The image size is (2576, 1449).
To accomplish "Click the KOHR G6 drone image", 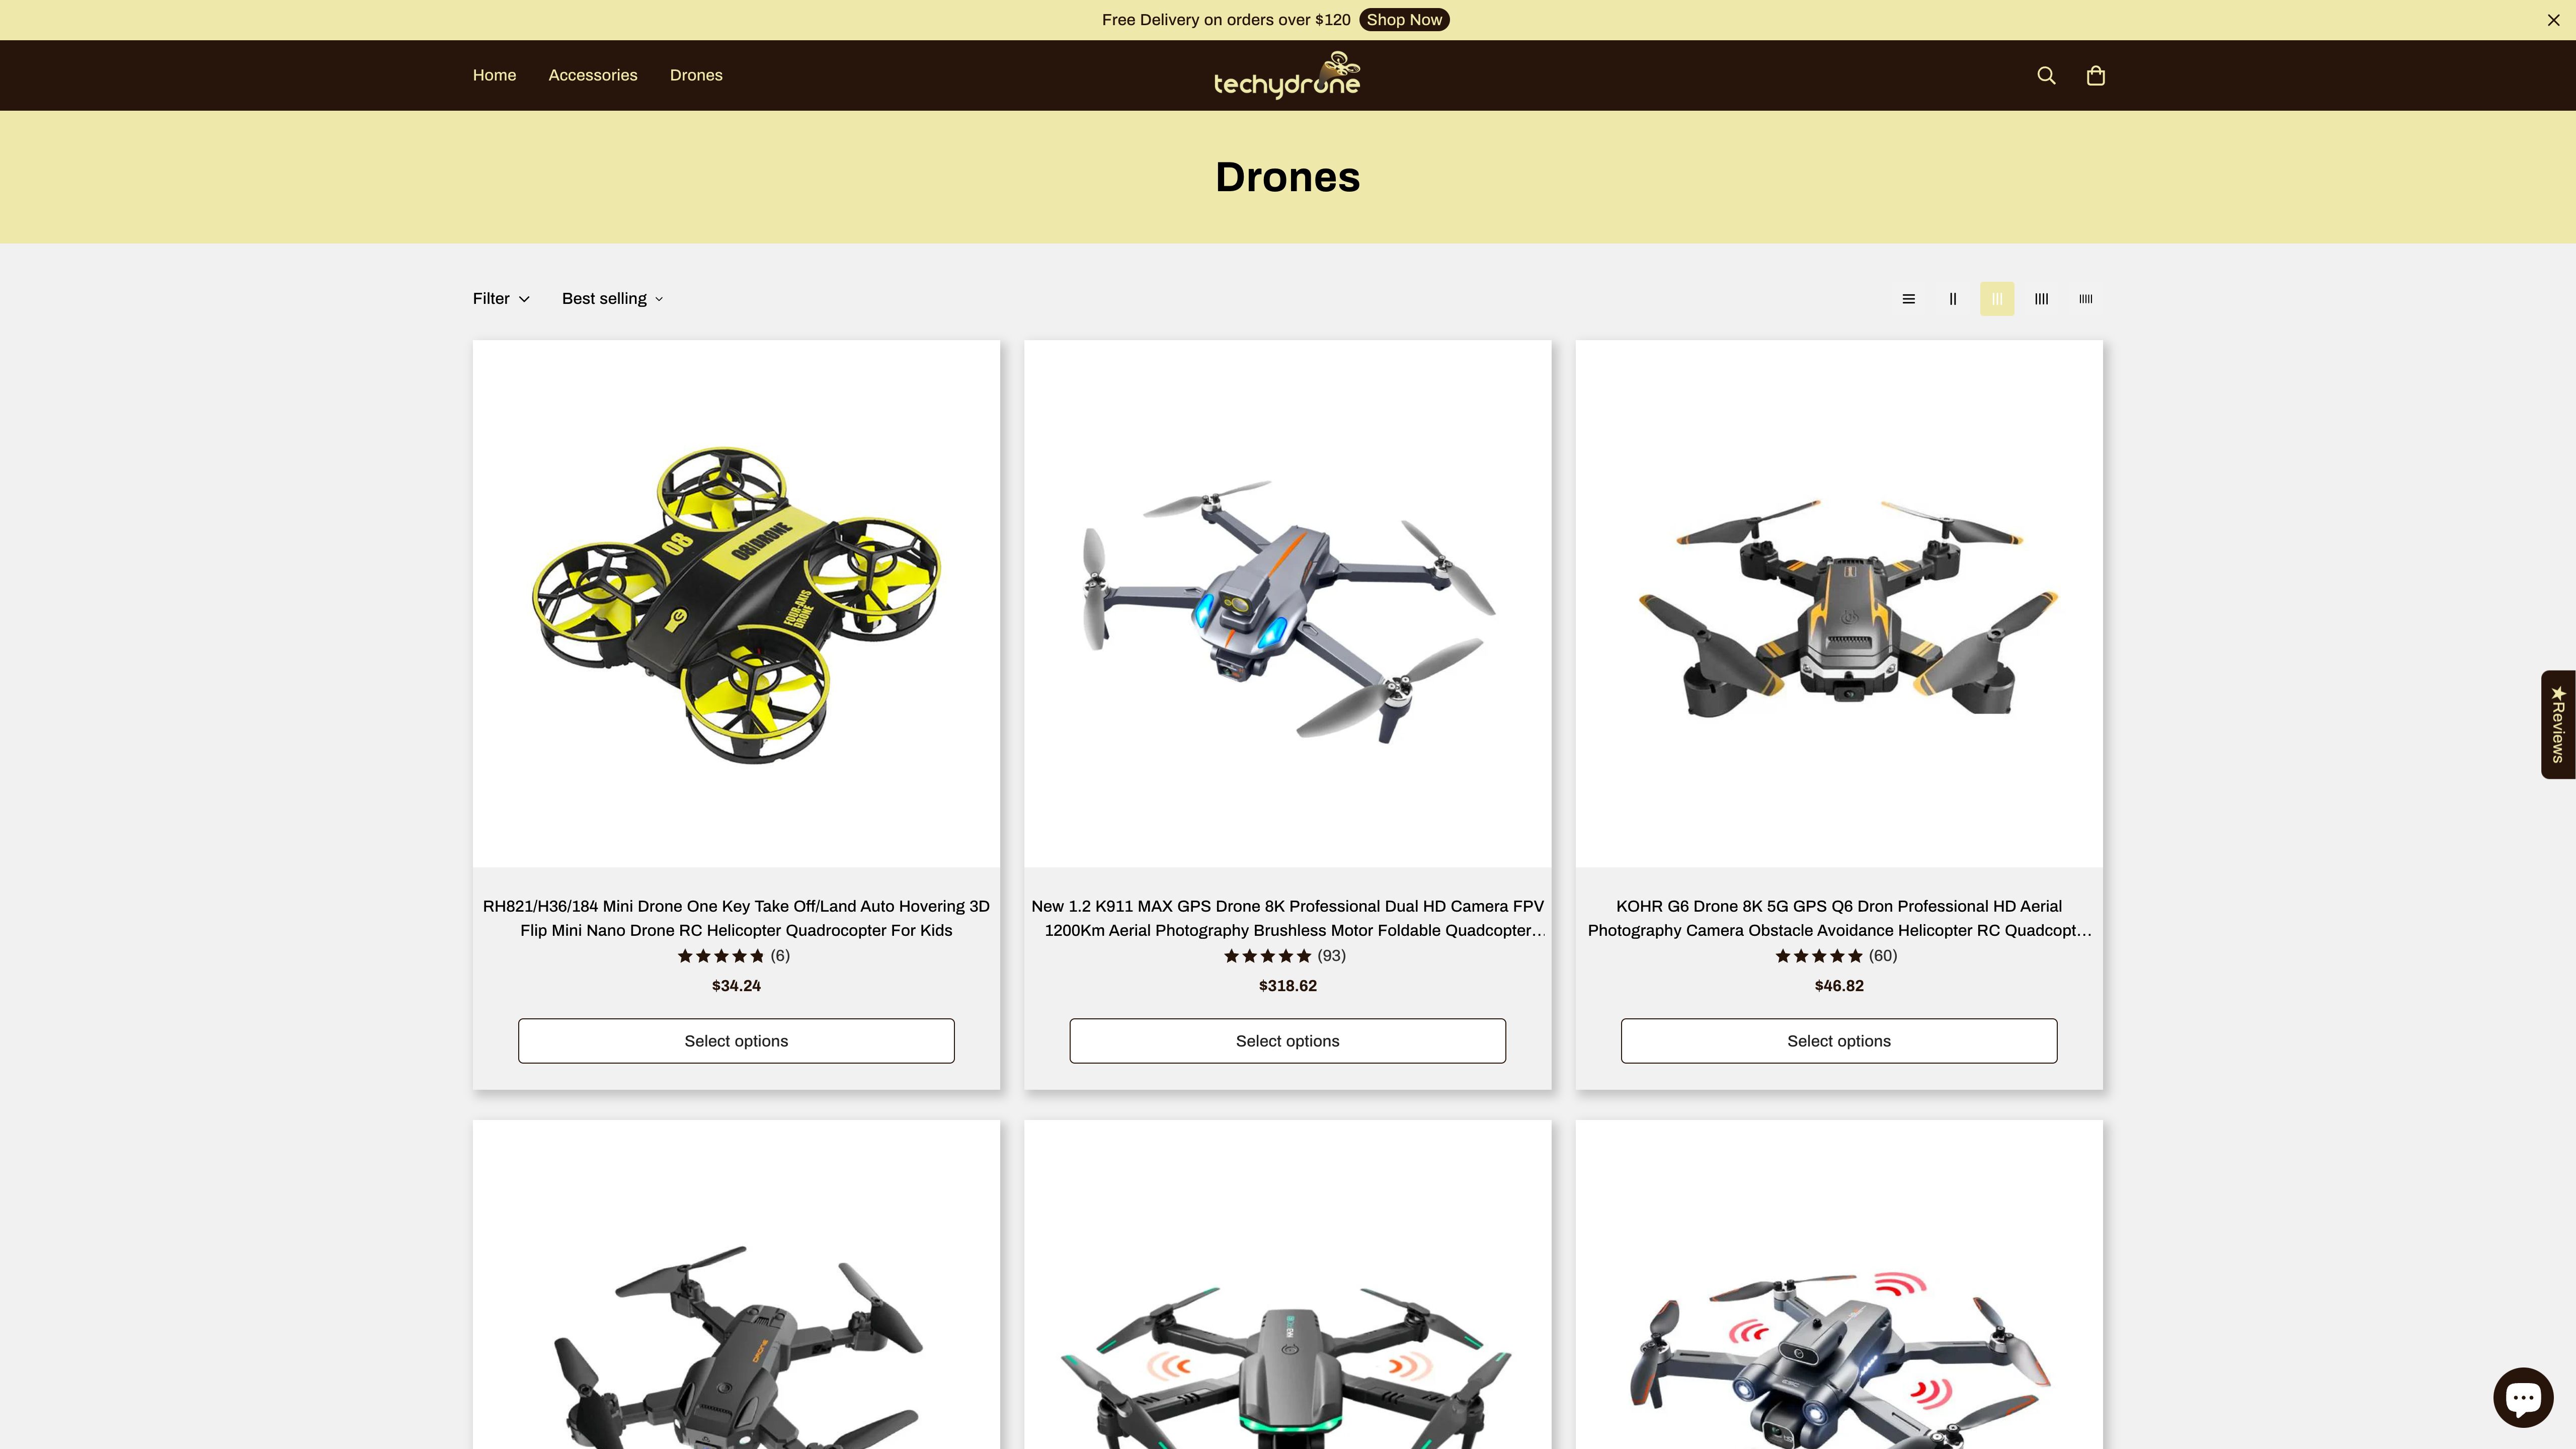I will pos(1839,604).
